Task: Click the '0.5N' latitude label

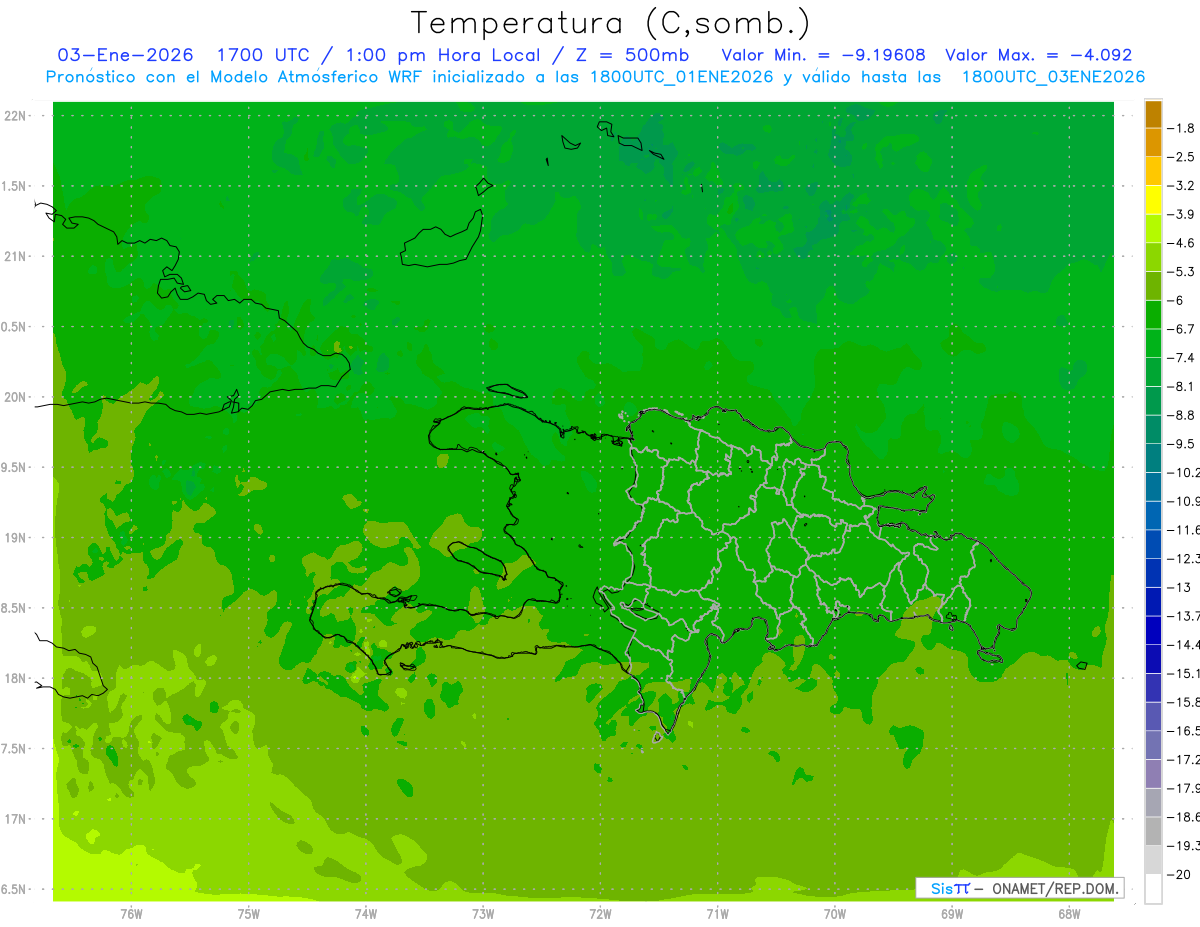Action: pyautogui.click(x=14, y=327)
